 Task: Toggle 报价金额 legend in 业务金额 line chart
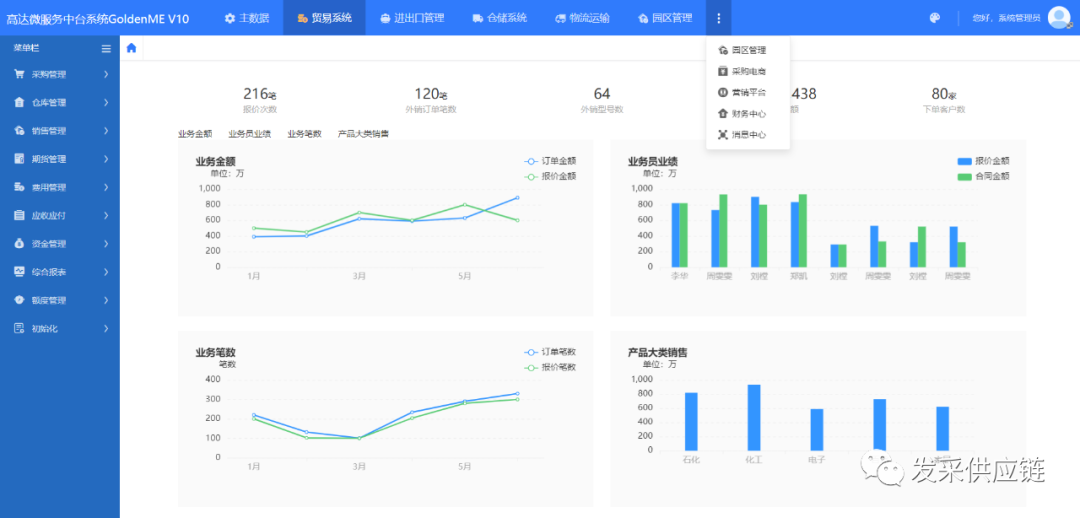pos(550,176)
